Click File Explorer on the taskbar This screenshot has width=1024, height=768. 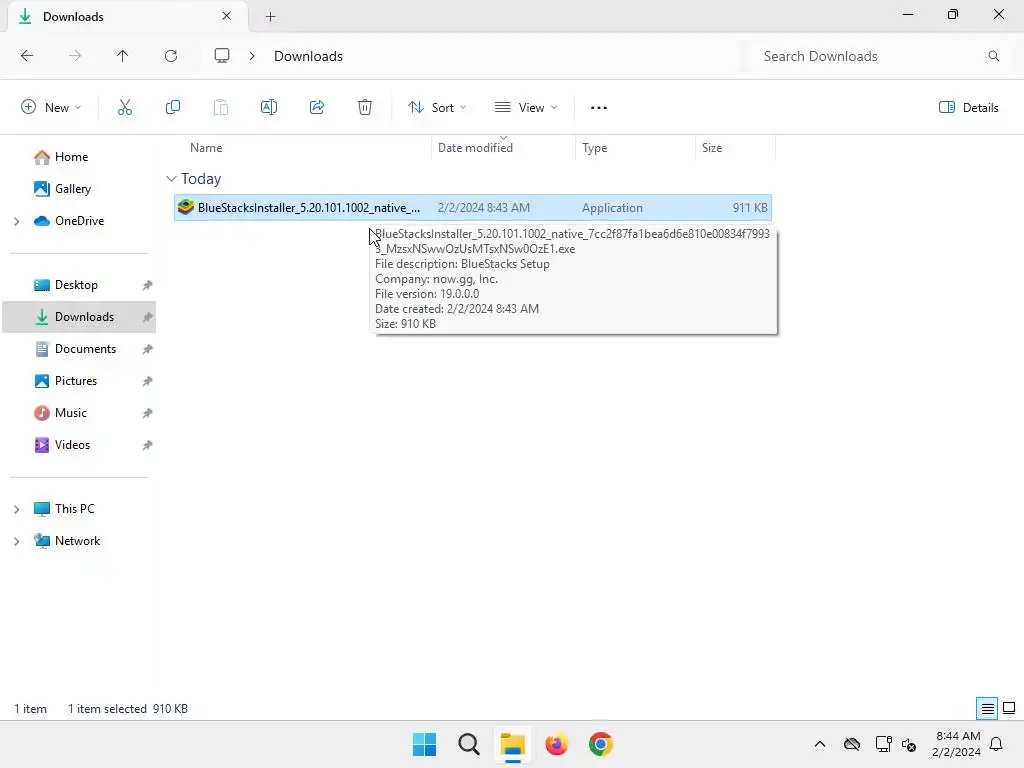tap(513, 744)
